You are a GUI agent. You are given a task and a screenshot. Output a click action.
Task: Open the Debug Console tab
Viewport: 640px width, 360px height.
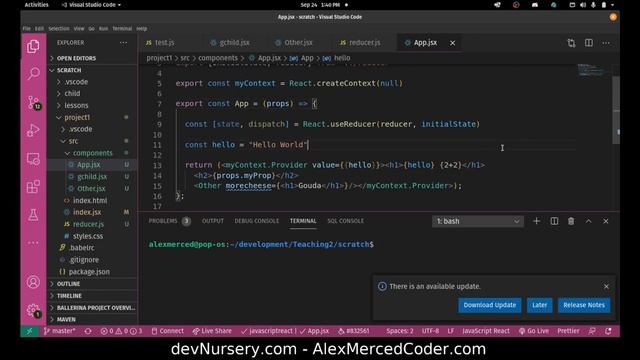(x=256, y=221)
